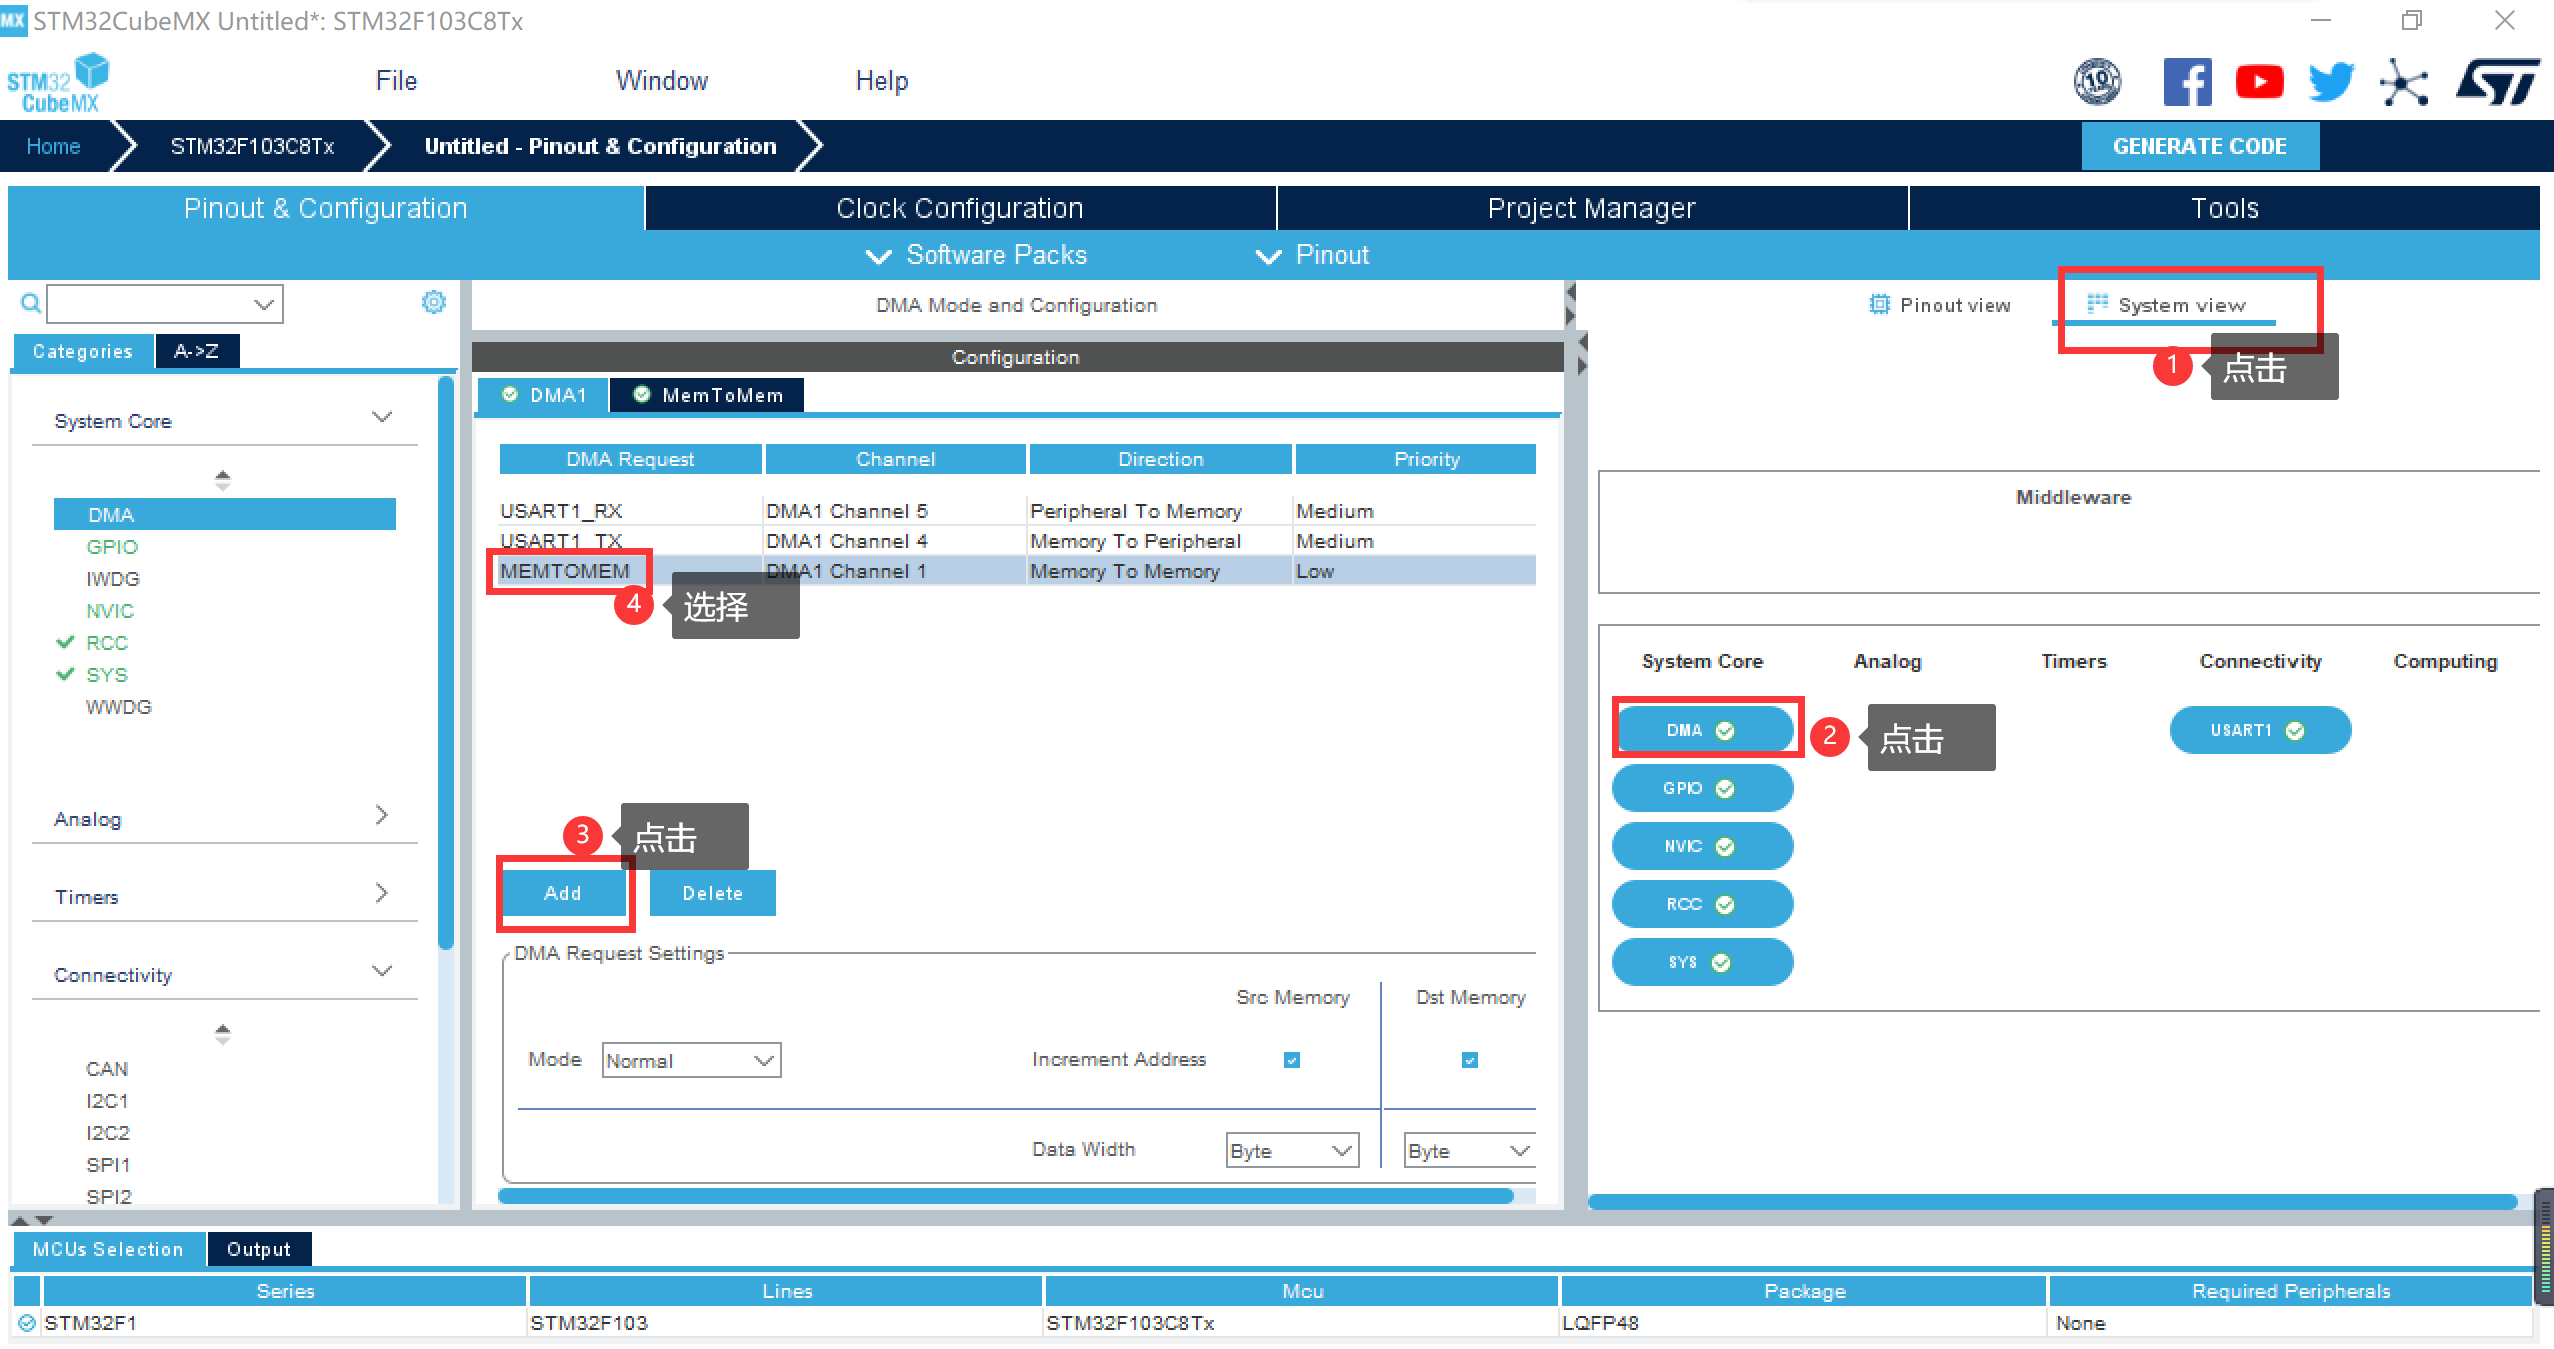Click the Clock Configuration tab

959,208
